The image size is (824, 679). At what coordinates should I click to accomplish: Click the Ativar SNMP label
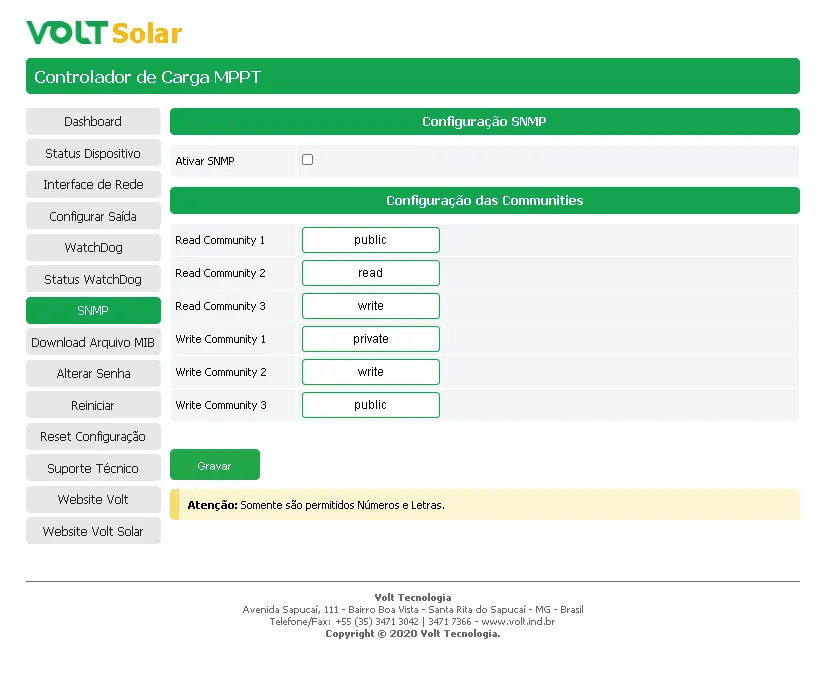point(205,161)
